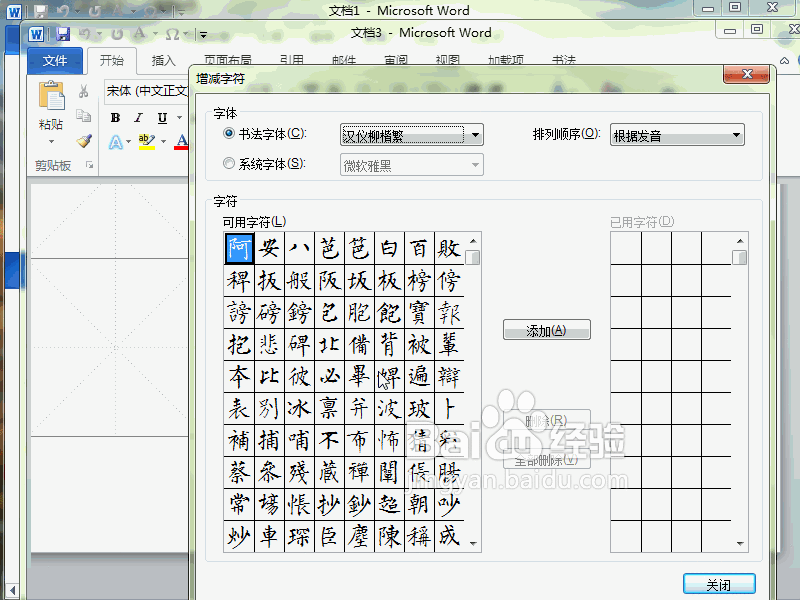Switch to the 插入 tab
800x600 pixels.
tap(163, 61)
